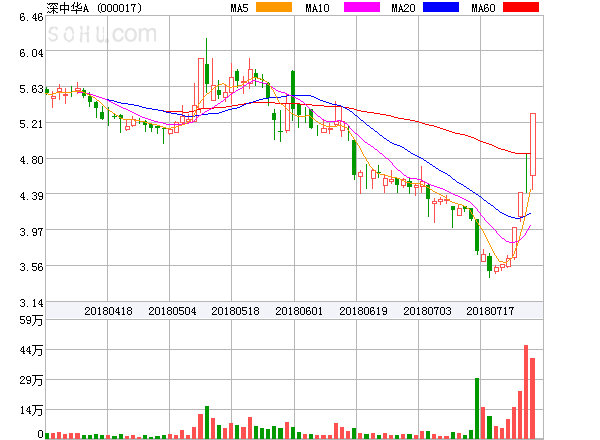Click the blue MA20 legend swatch
The width and height of the screenshot is (600, 440).
tap(441, 7)
